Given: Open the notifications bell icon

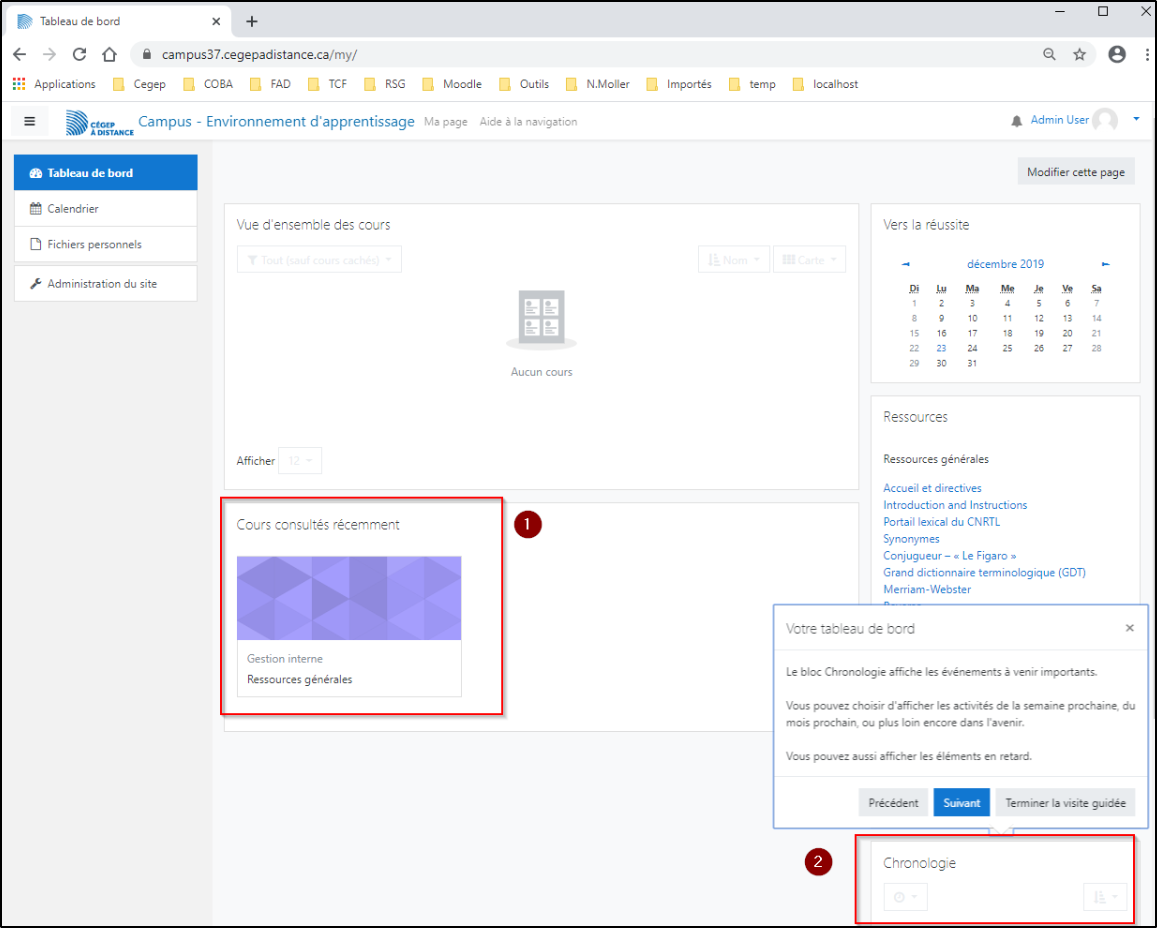Looking at the screenshot, I should [x=1017, y=121].
